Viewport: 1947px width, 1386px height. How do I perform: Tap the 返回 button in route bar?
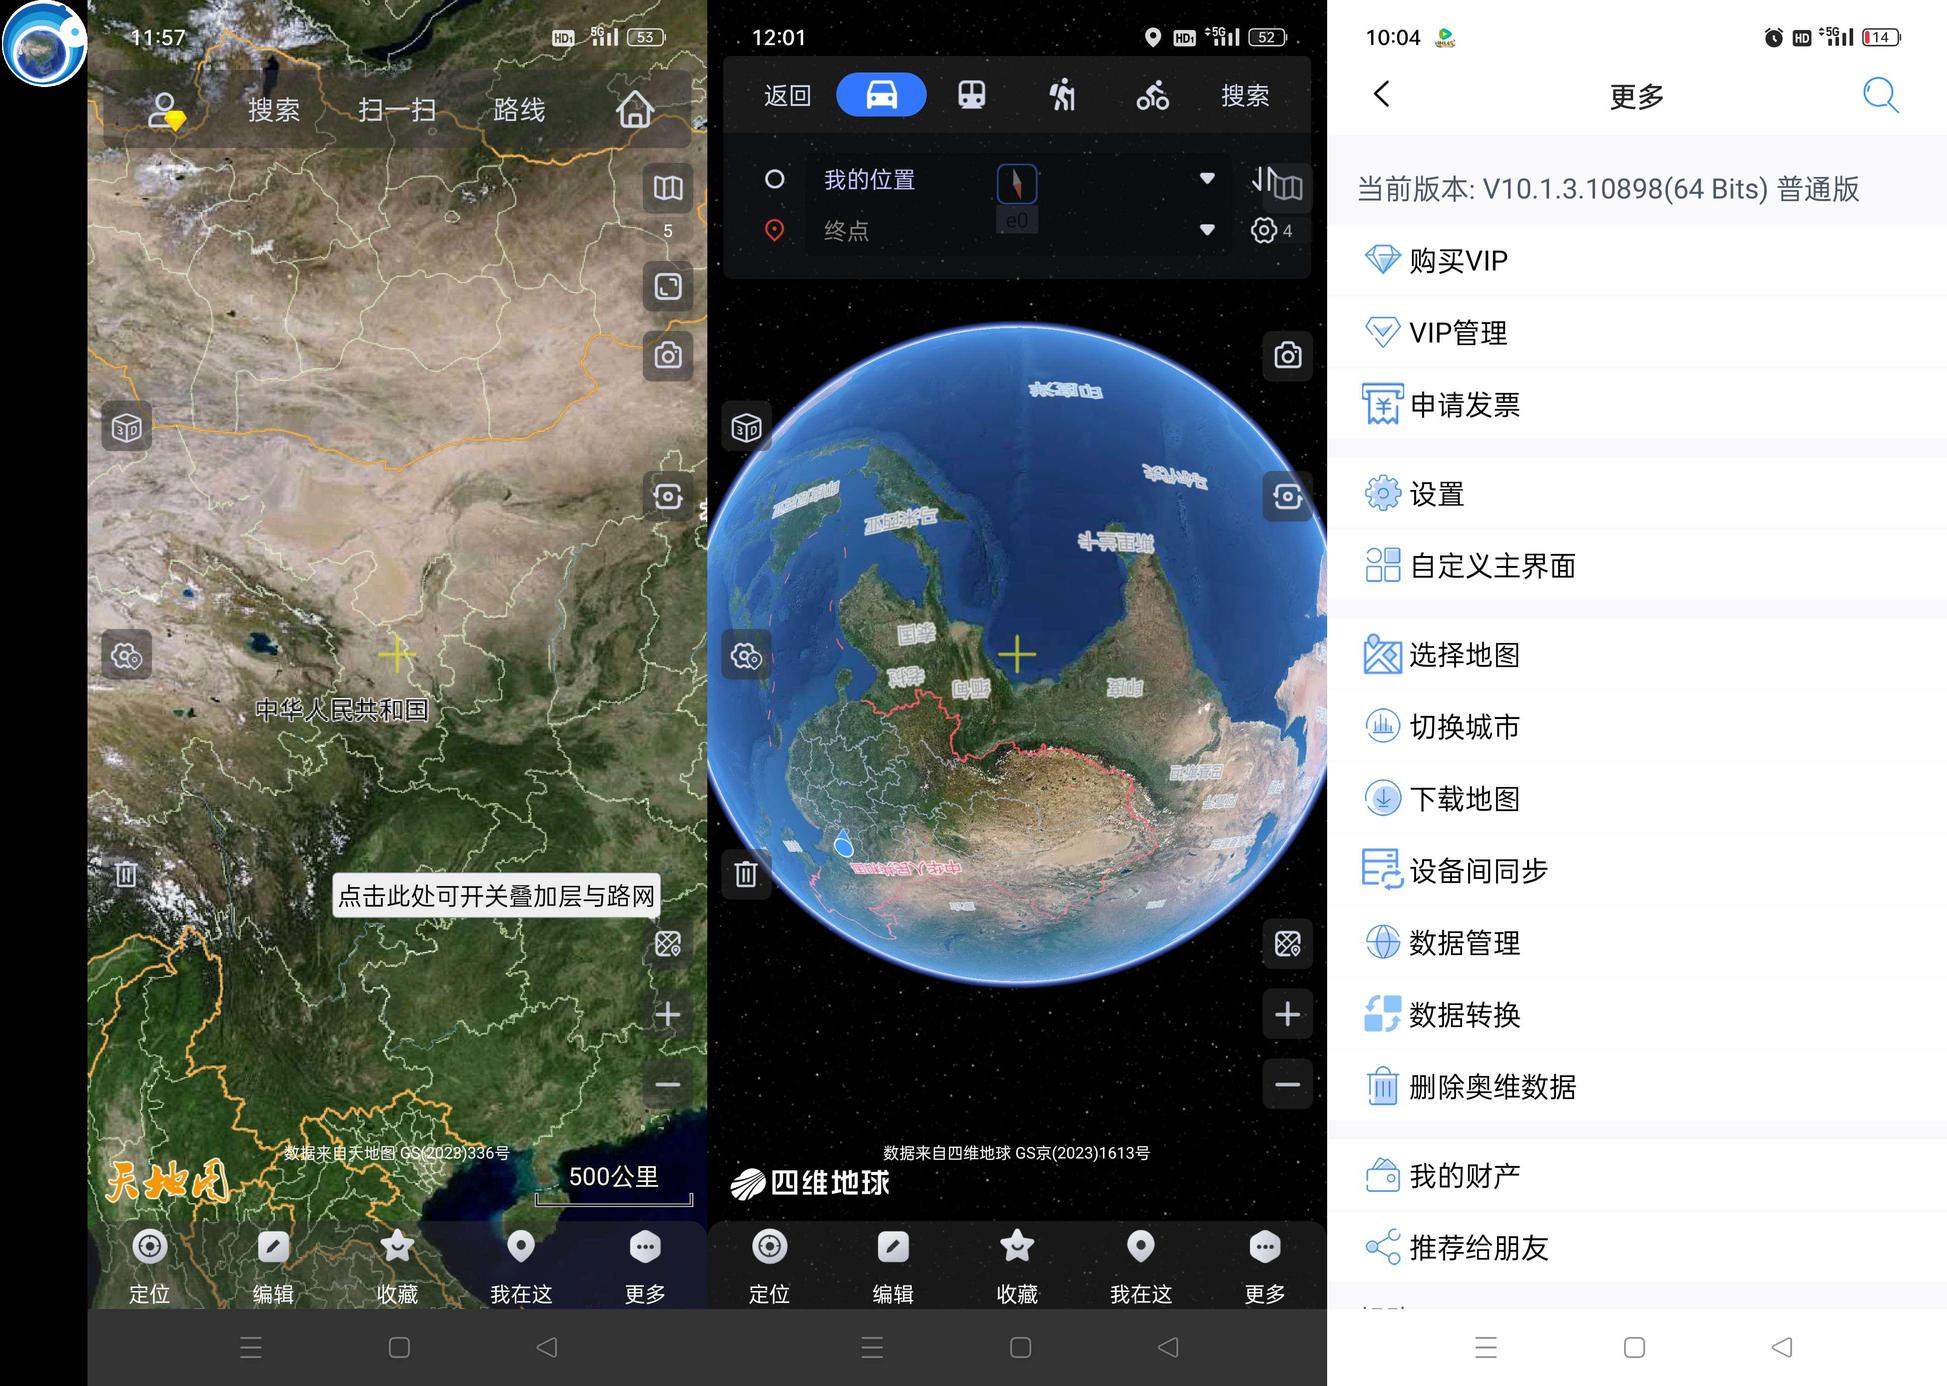(x=787, y=95)
